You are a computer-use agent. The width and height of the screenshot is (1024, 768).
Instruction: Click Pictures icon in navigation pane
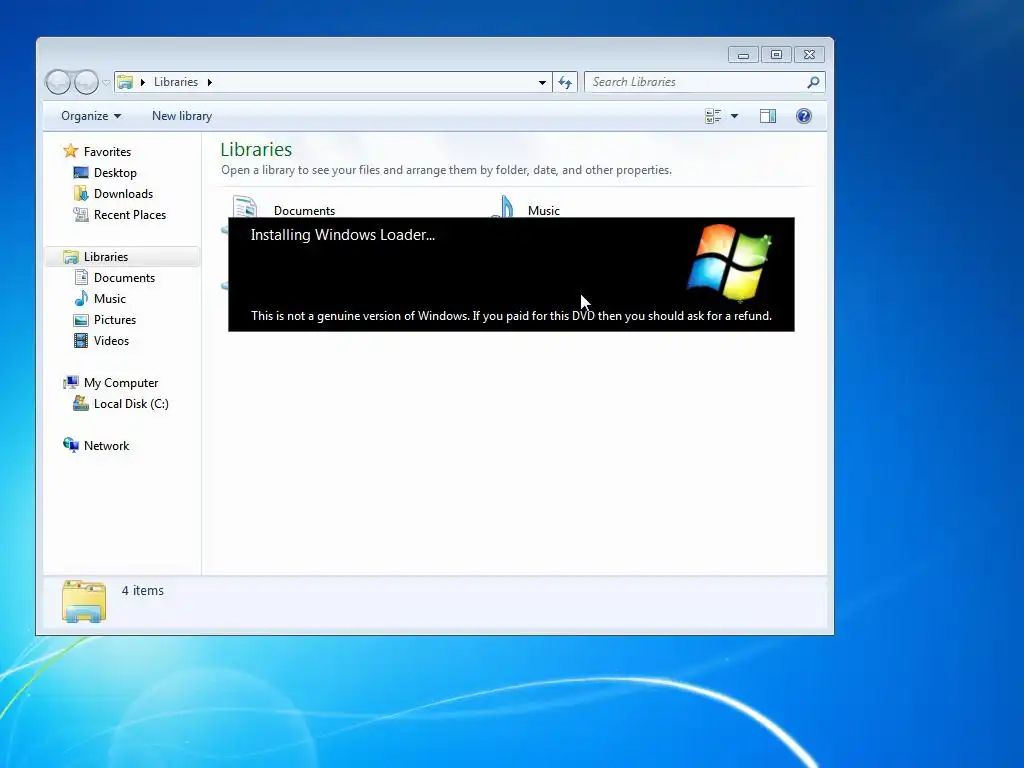[x=81, y=320]
